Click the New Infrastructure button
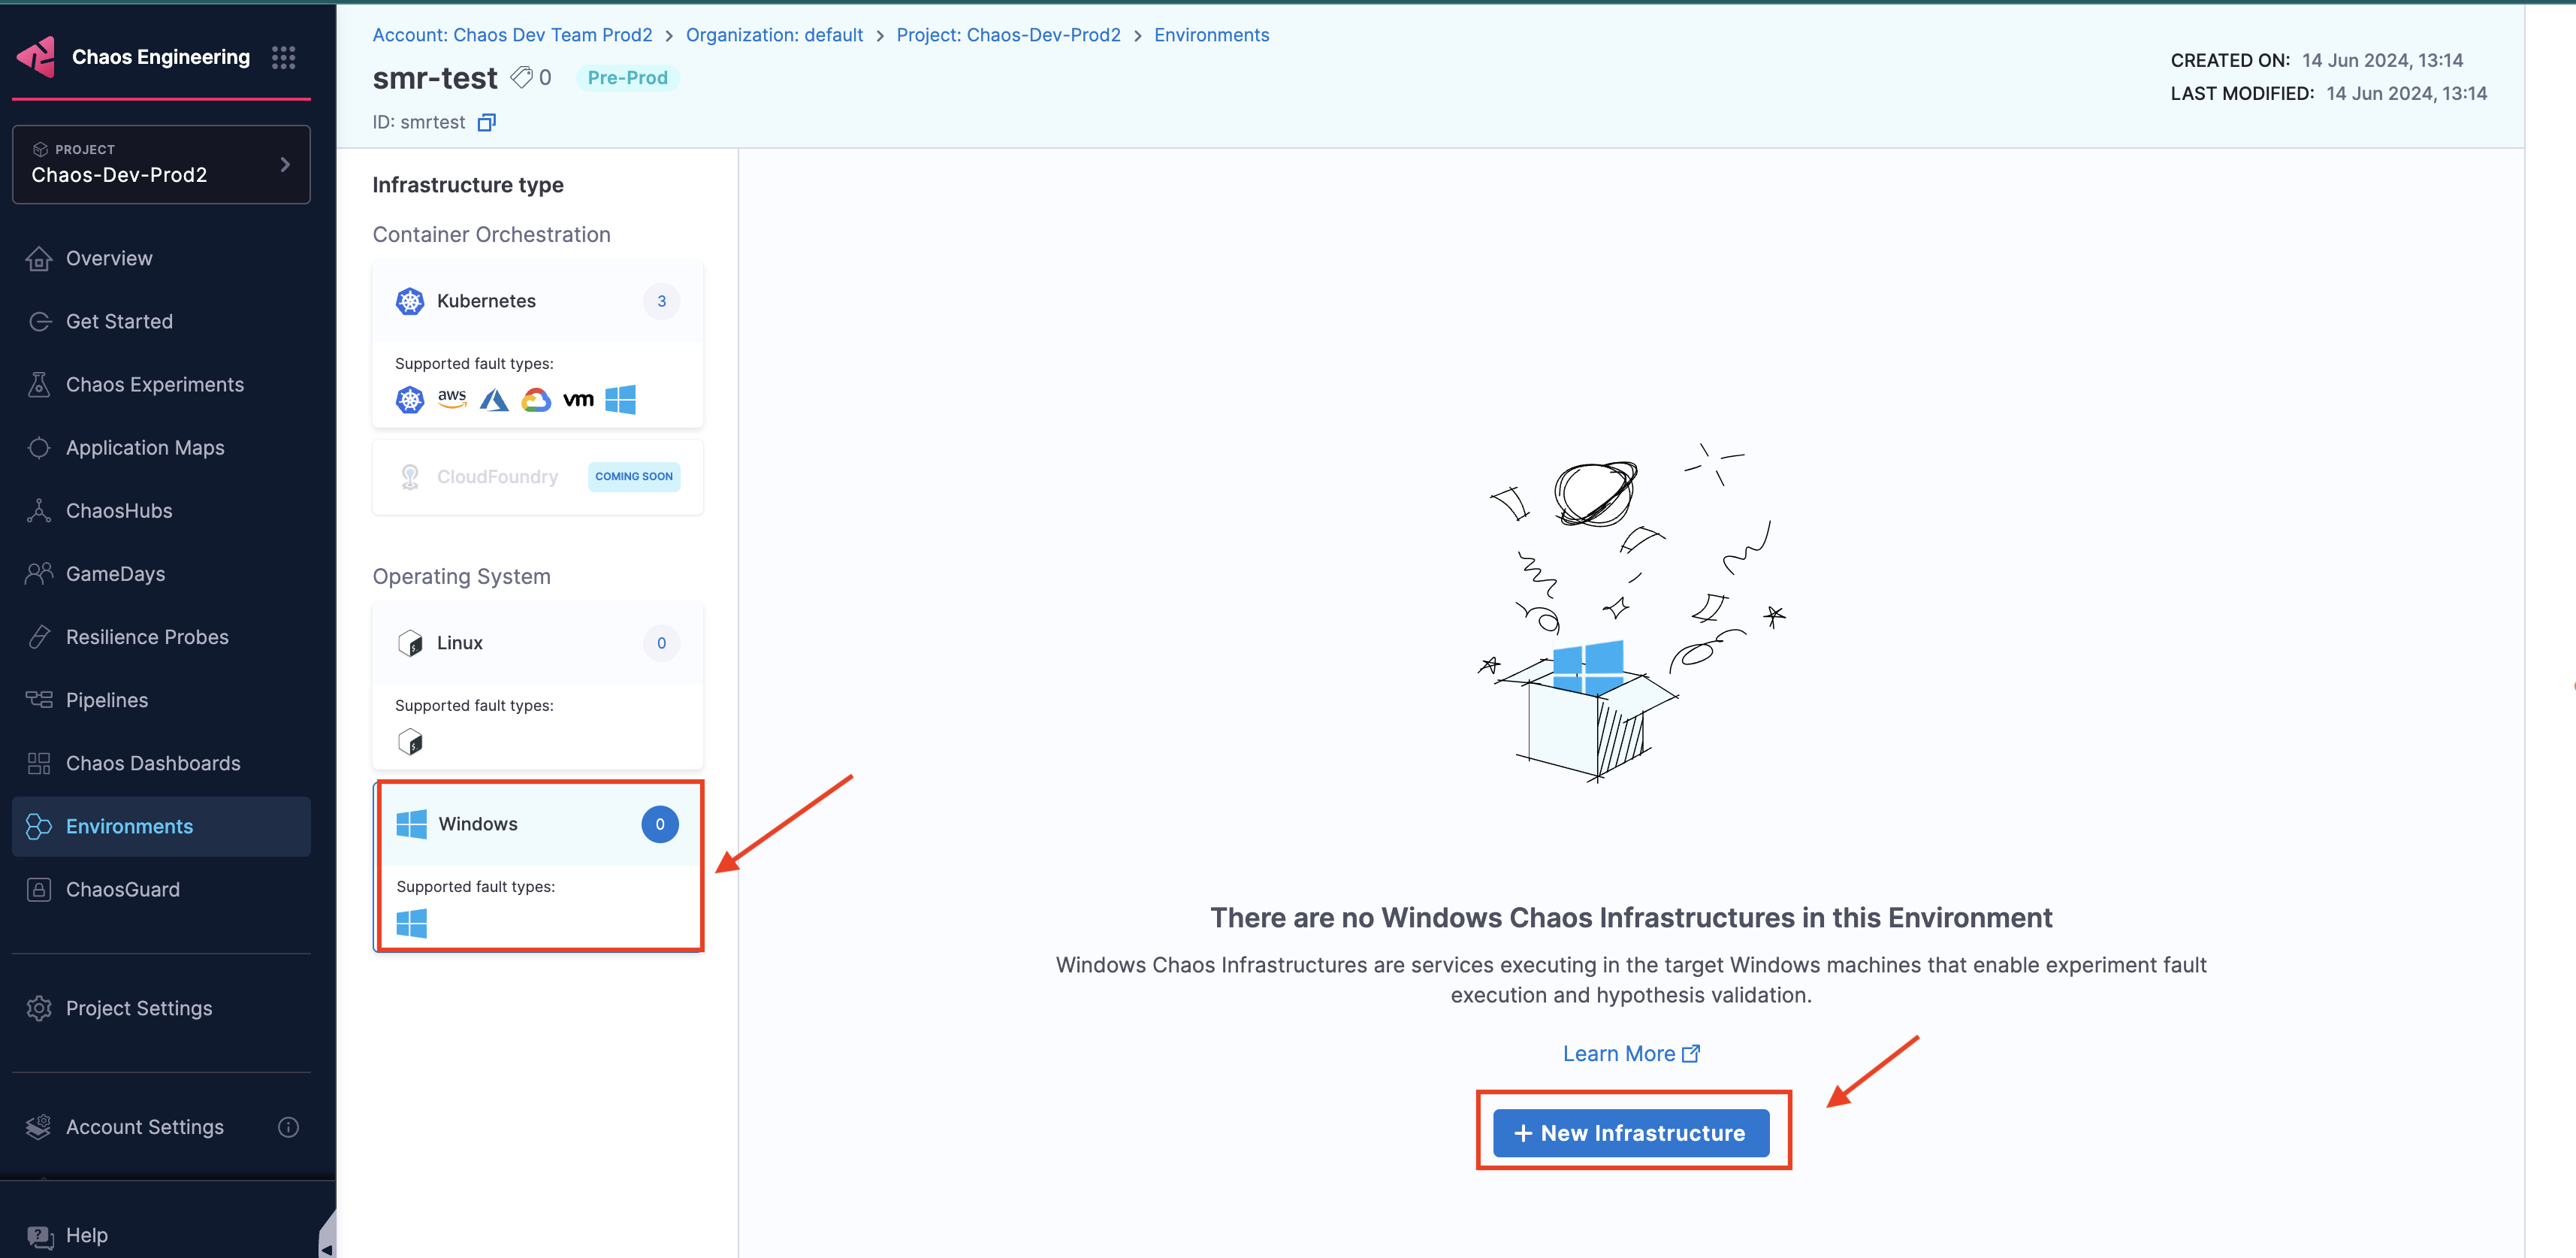Viewport: 2576px width, 1258px height. point(1630,1133)
